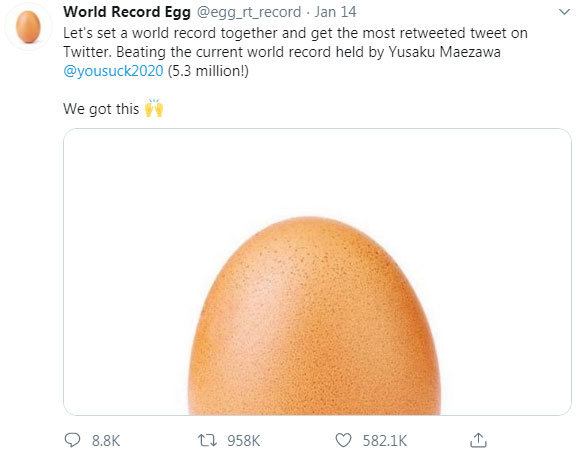Screen dimensions: 582x459
Task: Open tweet via 'We got this' text
Action: coord(101,109)
